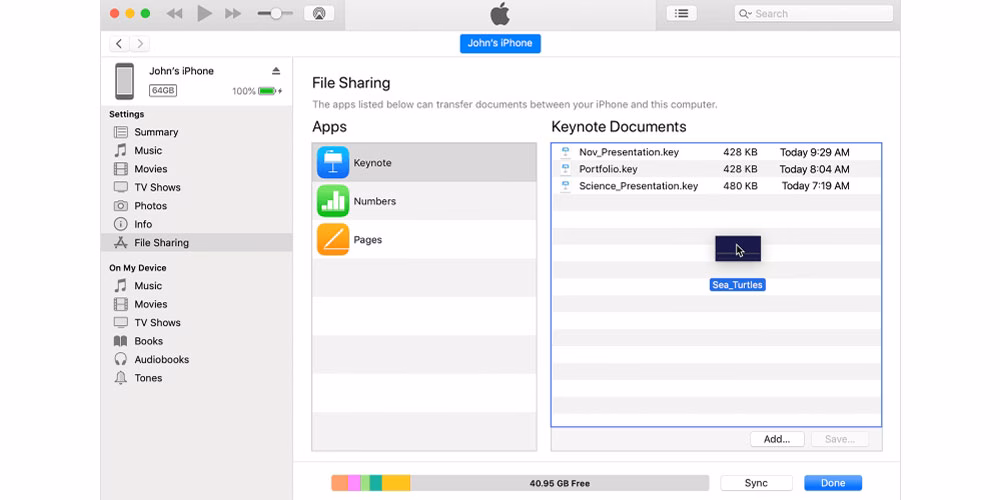The height and width of the screenshot is (500, 1000).
Task: Click the Save... button
Action: pyautogui.click(x=839, y=439)
